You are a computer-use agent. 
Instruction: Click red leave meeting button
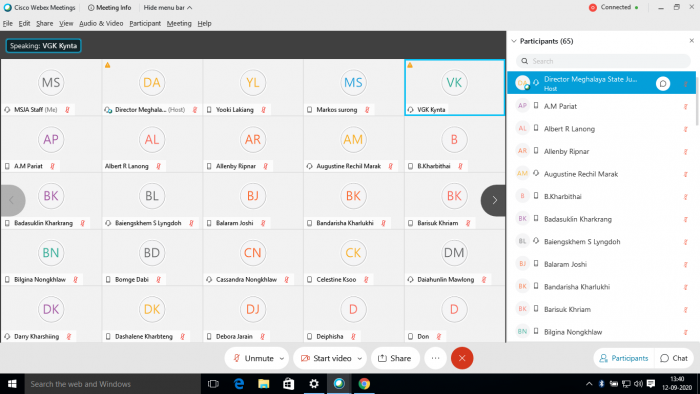point(462,358)
